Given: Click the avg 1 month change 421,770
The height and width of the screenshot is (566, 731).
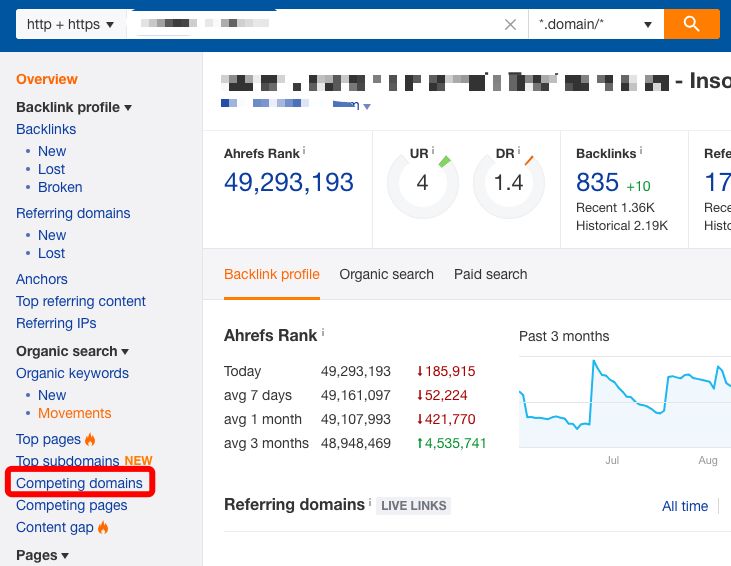Looking at the screenshot, I should click(446, 419).
